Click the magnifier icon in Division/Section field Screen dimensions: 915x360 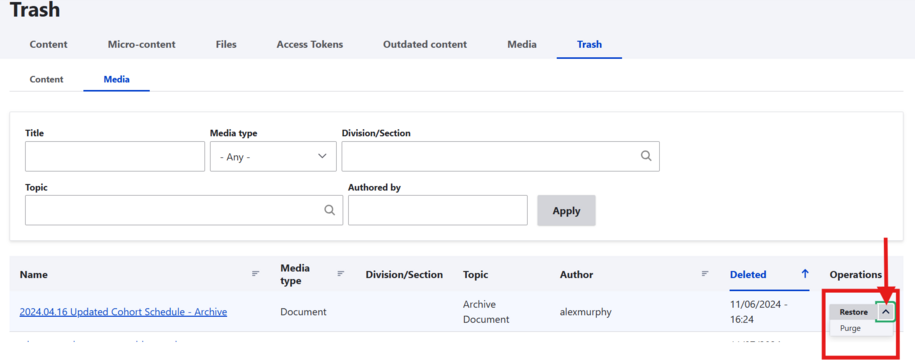pyautogui.click(x=645, y=156)
